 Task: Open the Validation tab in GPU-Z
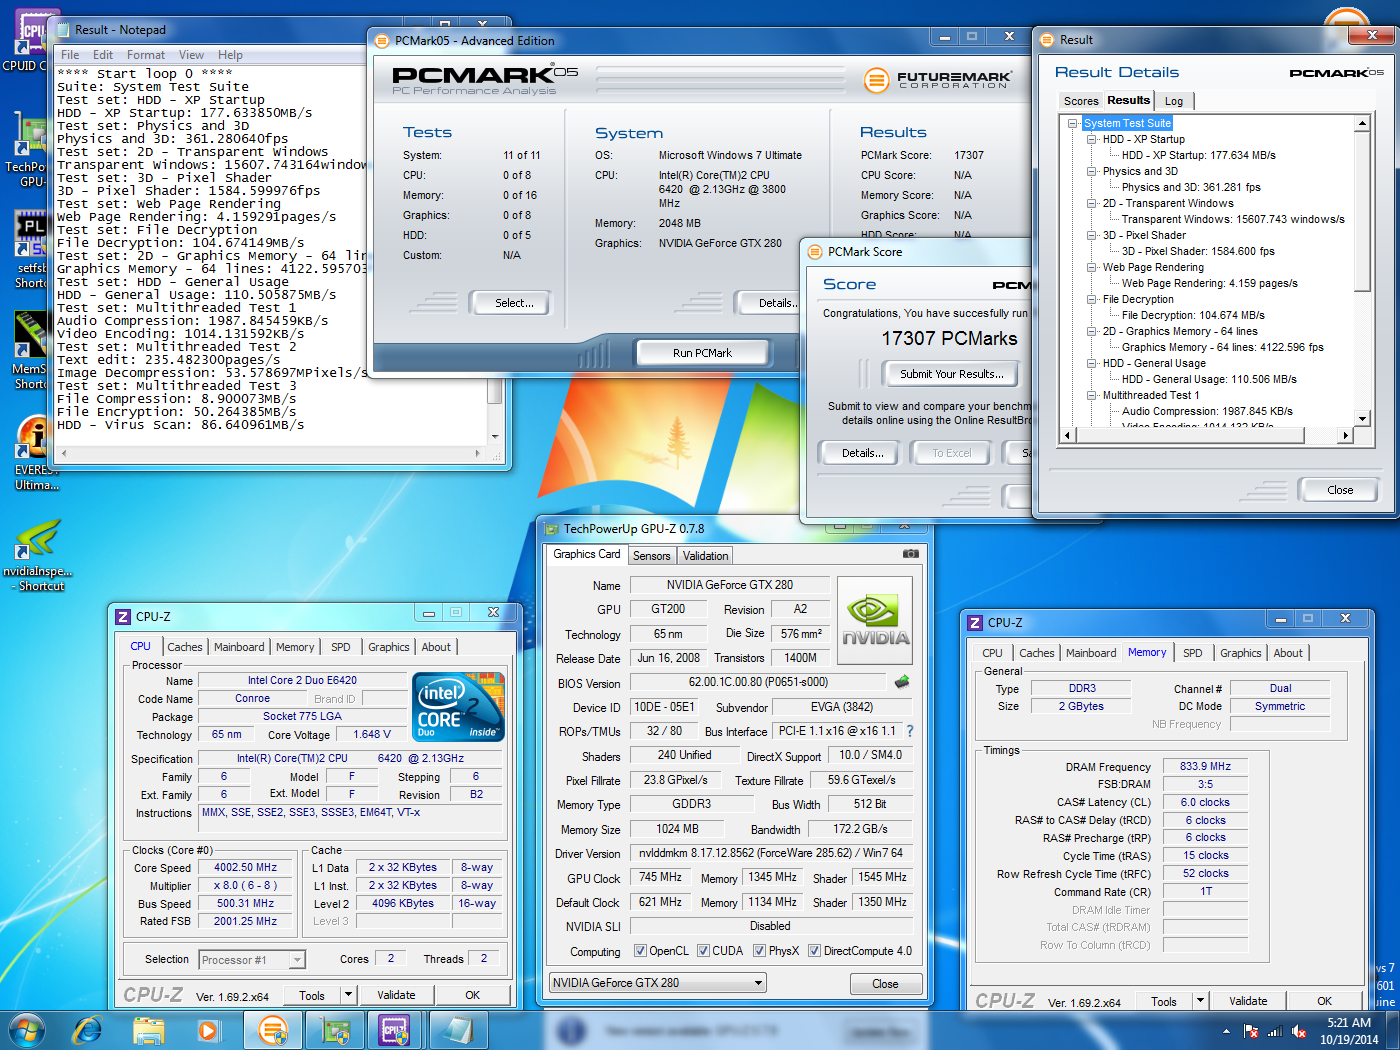[706, 556]
